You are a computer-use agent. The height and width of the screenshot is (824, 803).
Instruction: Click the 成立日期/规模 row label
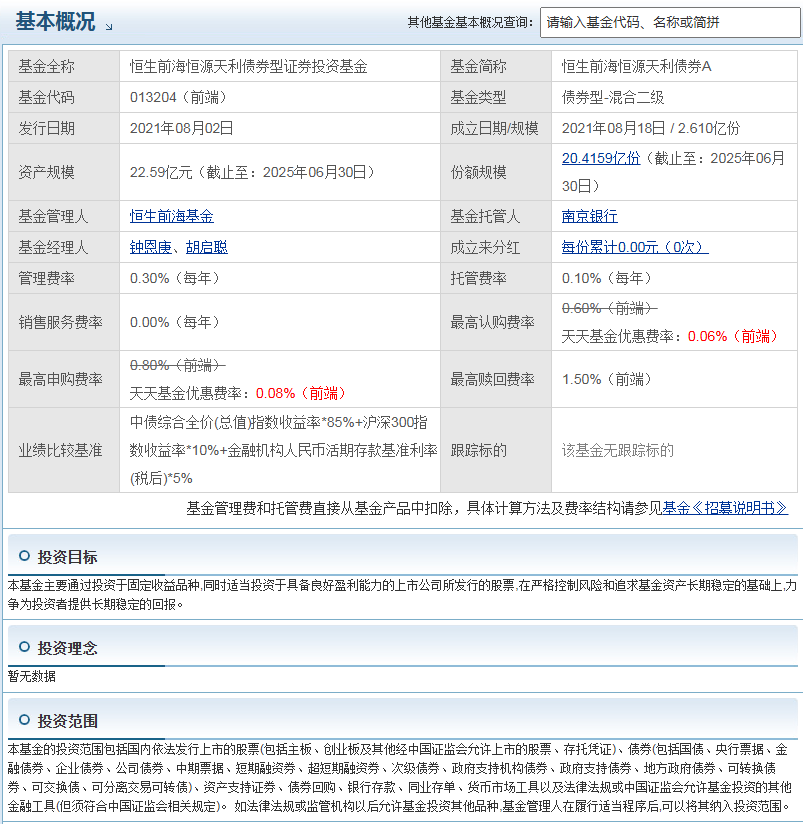[x=494, y=128]
